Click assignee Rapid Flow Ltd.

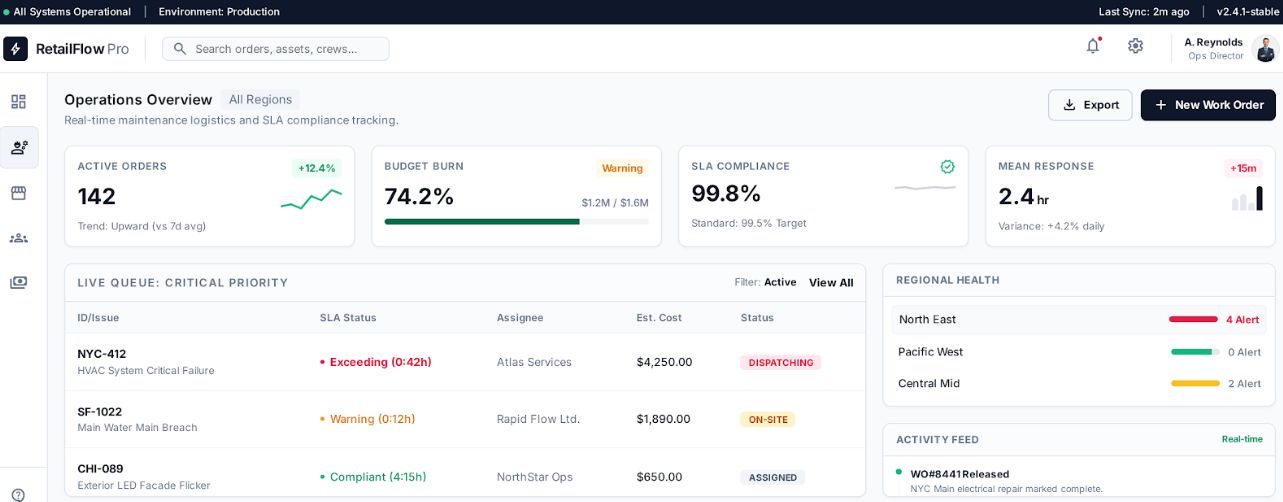point(538,419)
